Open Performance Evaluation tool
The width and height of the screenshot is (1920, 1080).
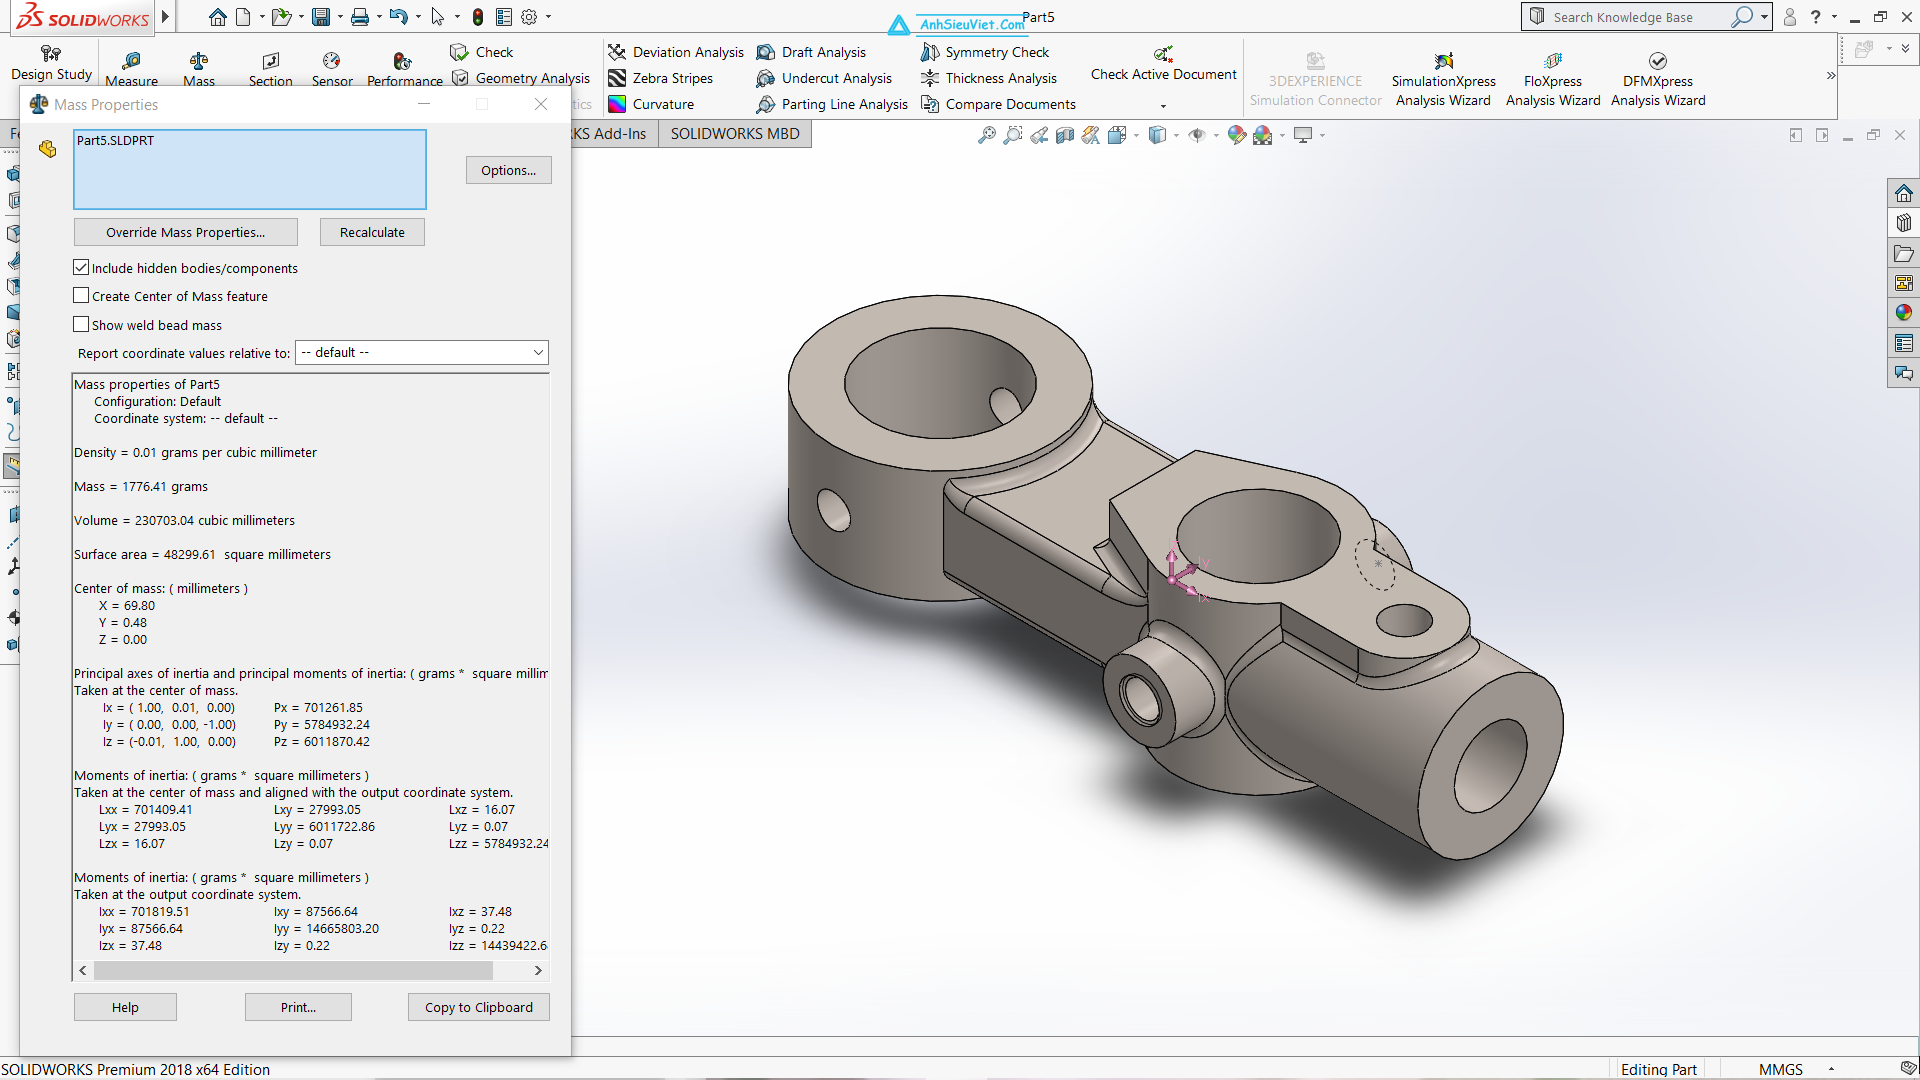tap(404, 70)
